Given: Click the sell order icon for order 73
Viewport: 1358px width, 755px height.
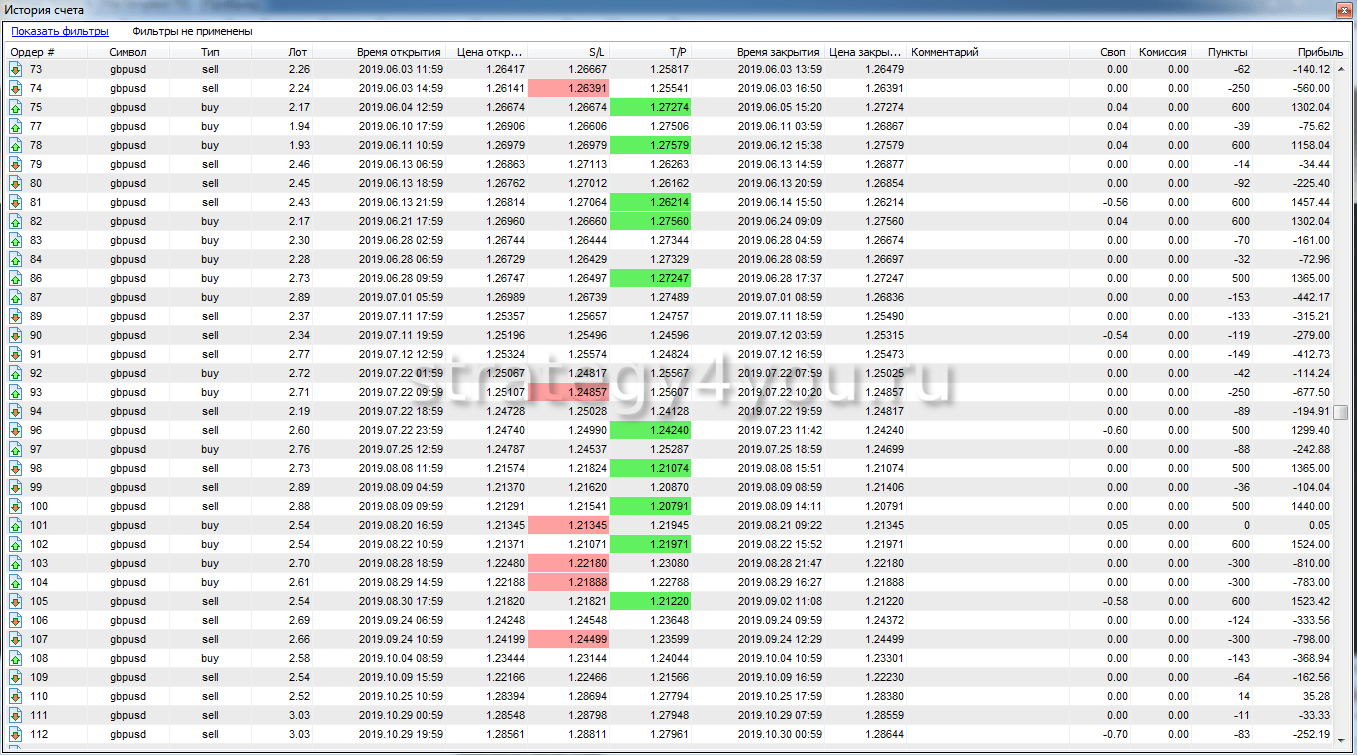Looking at the screenshot, I should 16,69.
